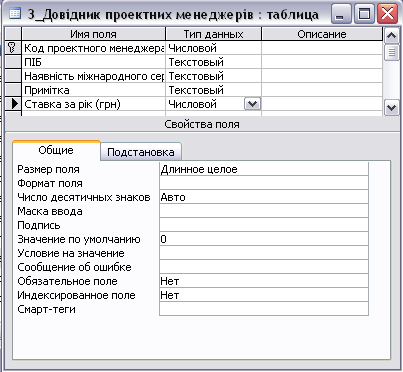Click the description cell of Примітка row

click(322, 90)
